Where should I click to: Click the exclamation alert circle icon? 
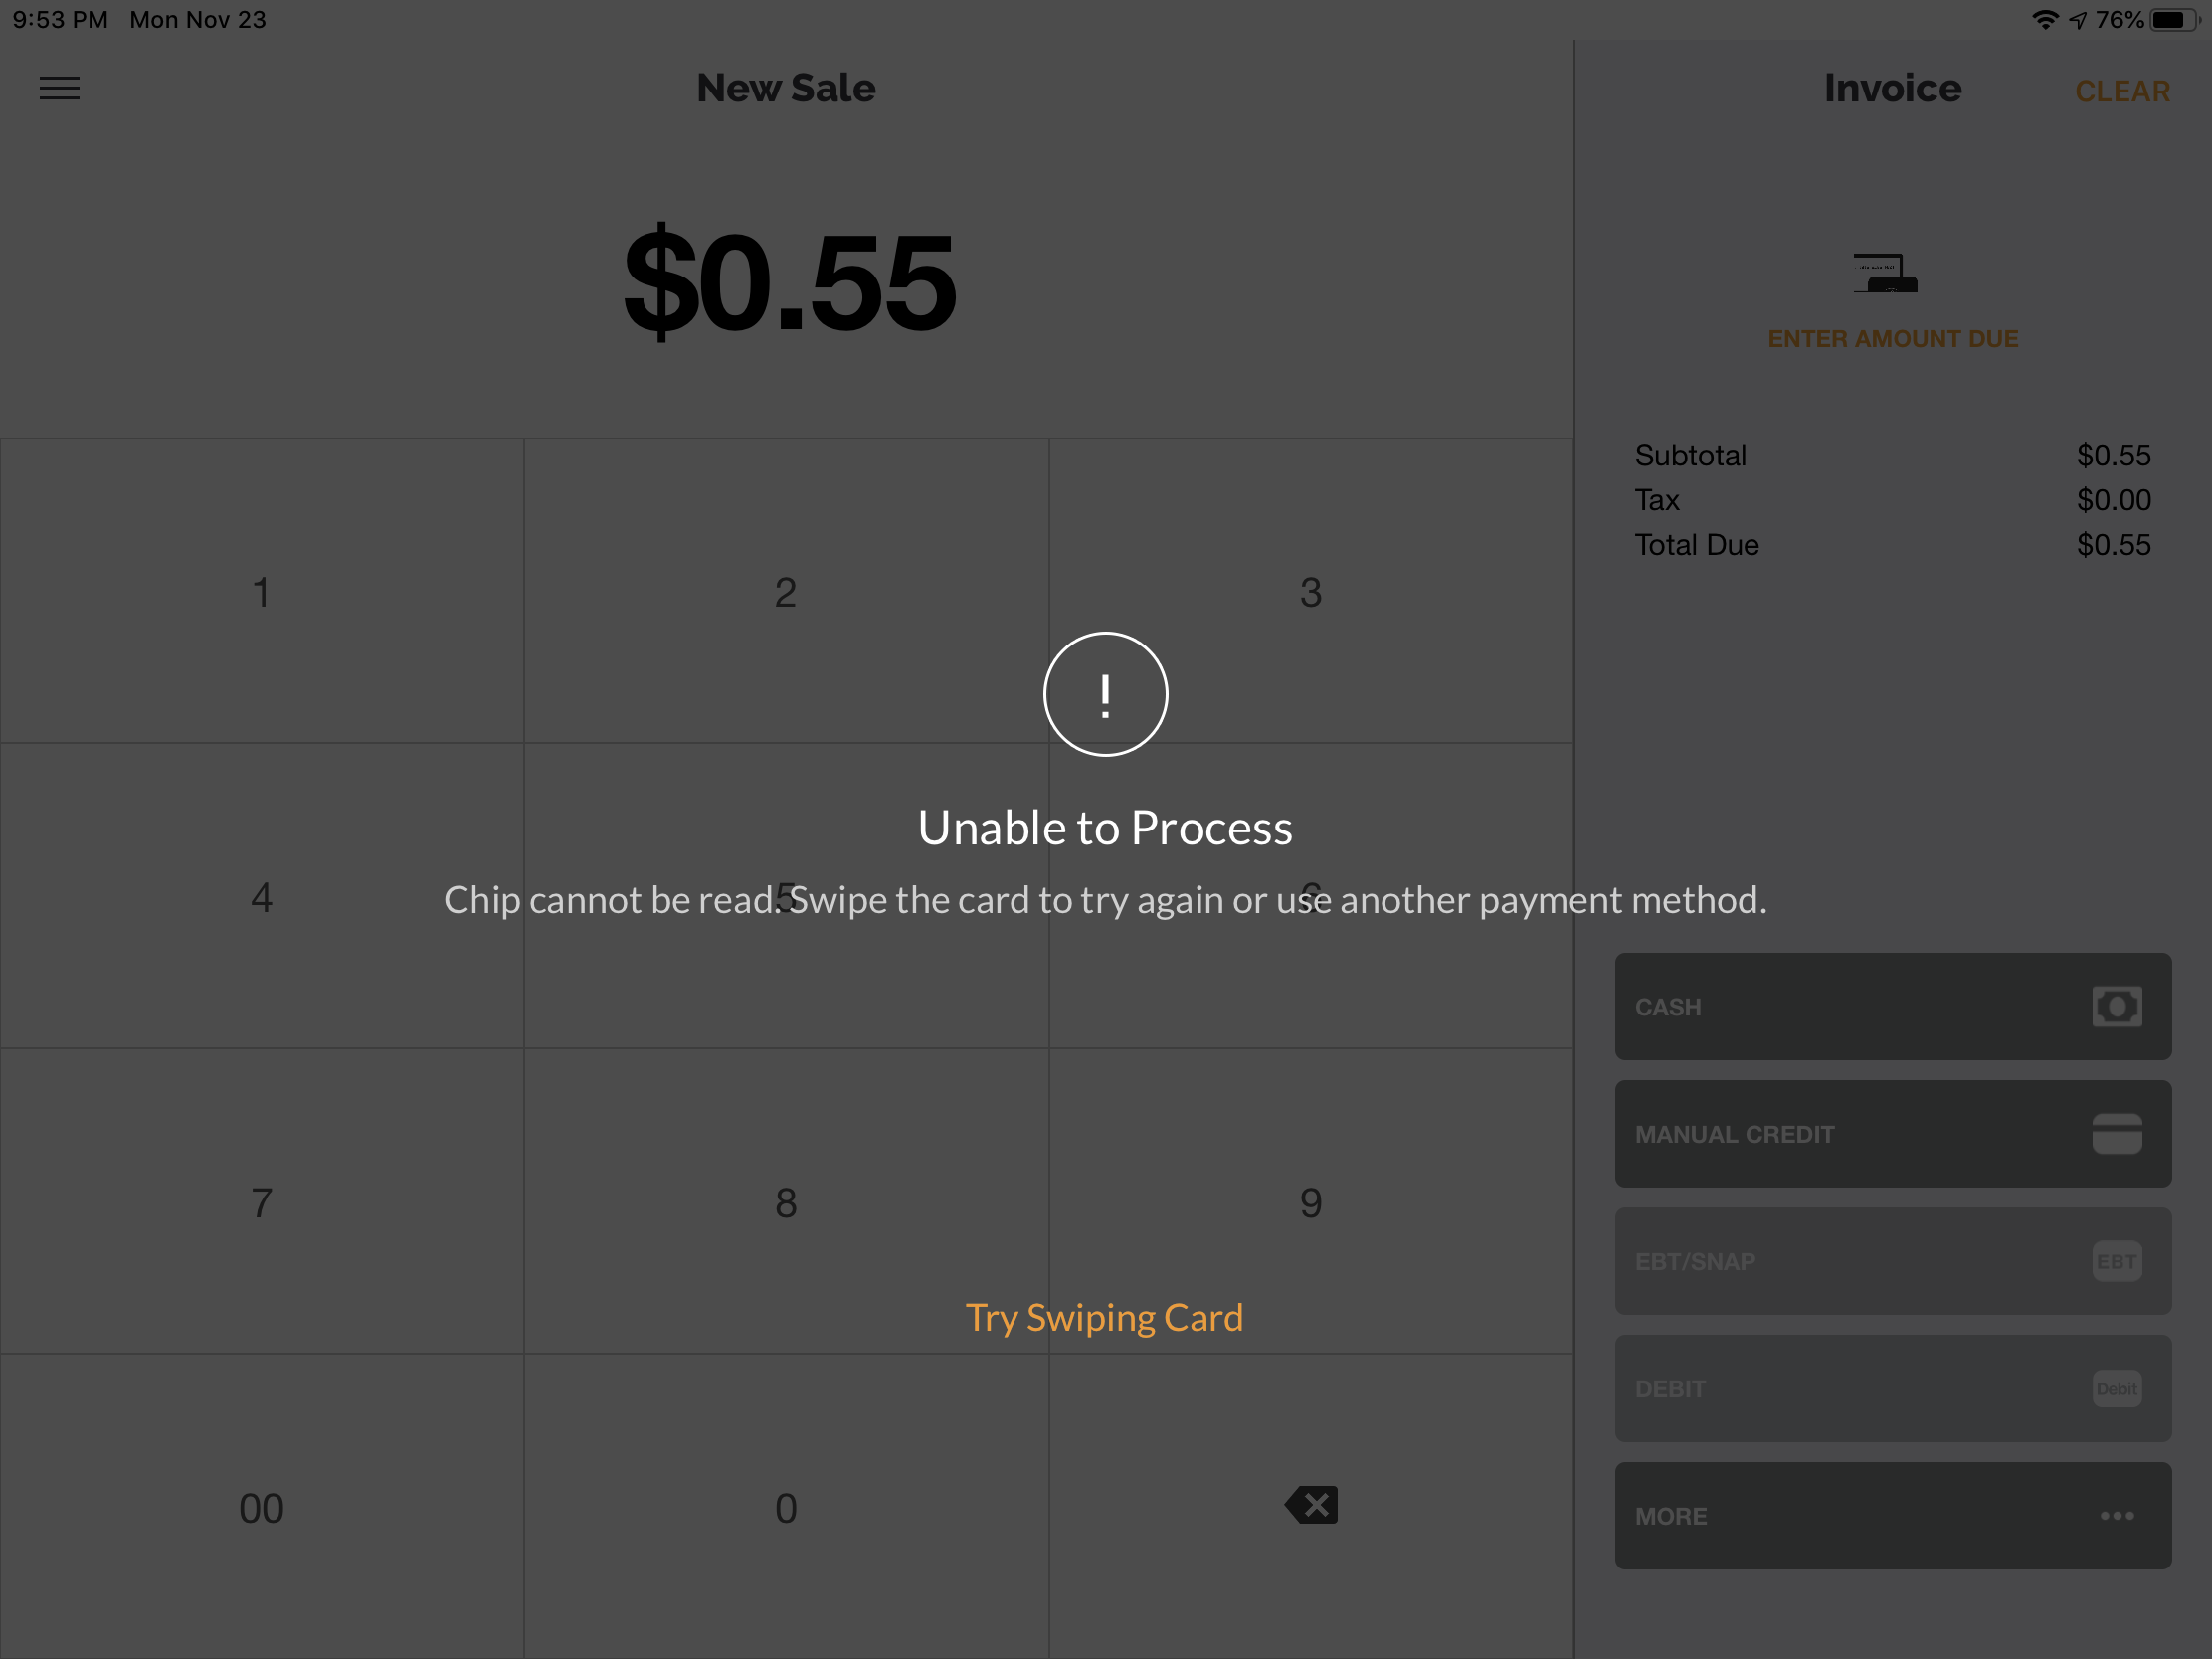point(1105,694)
